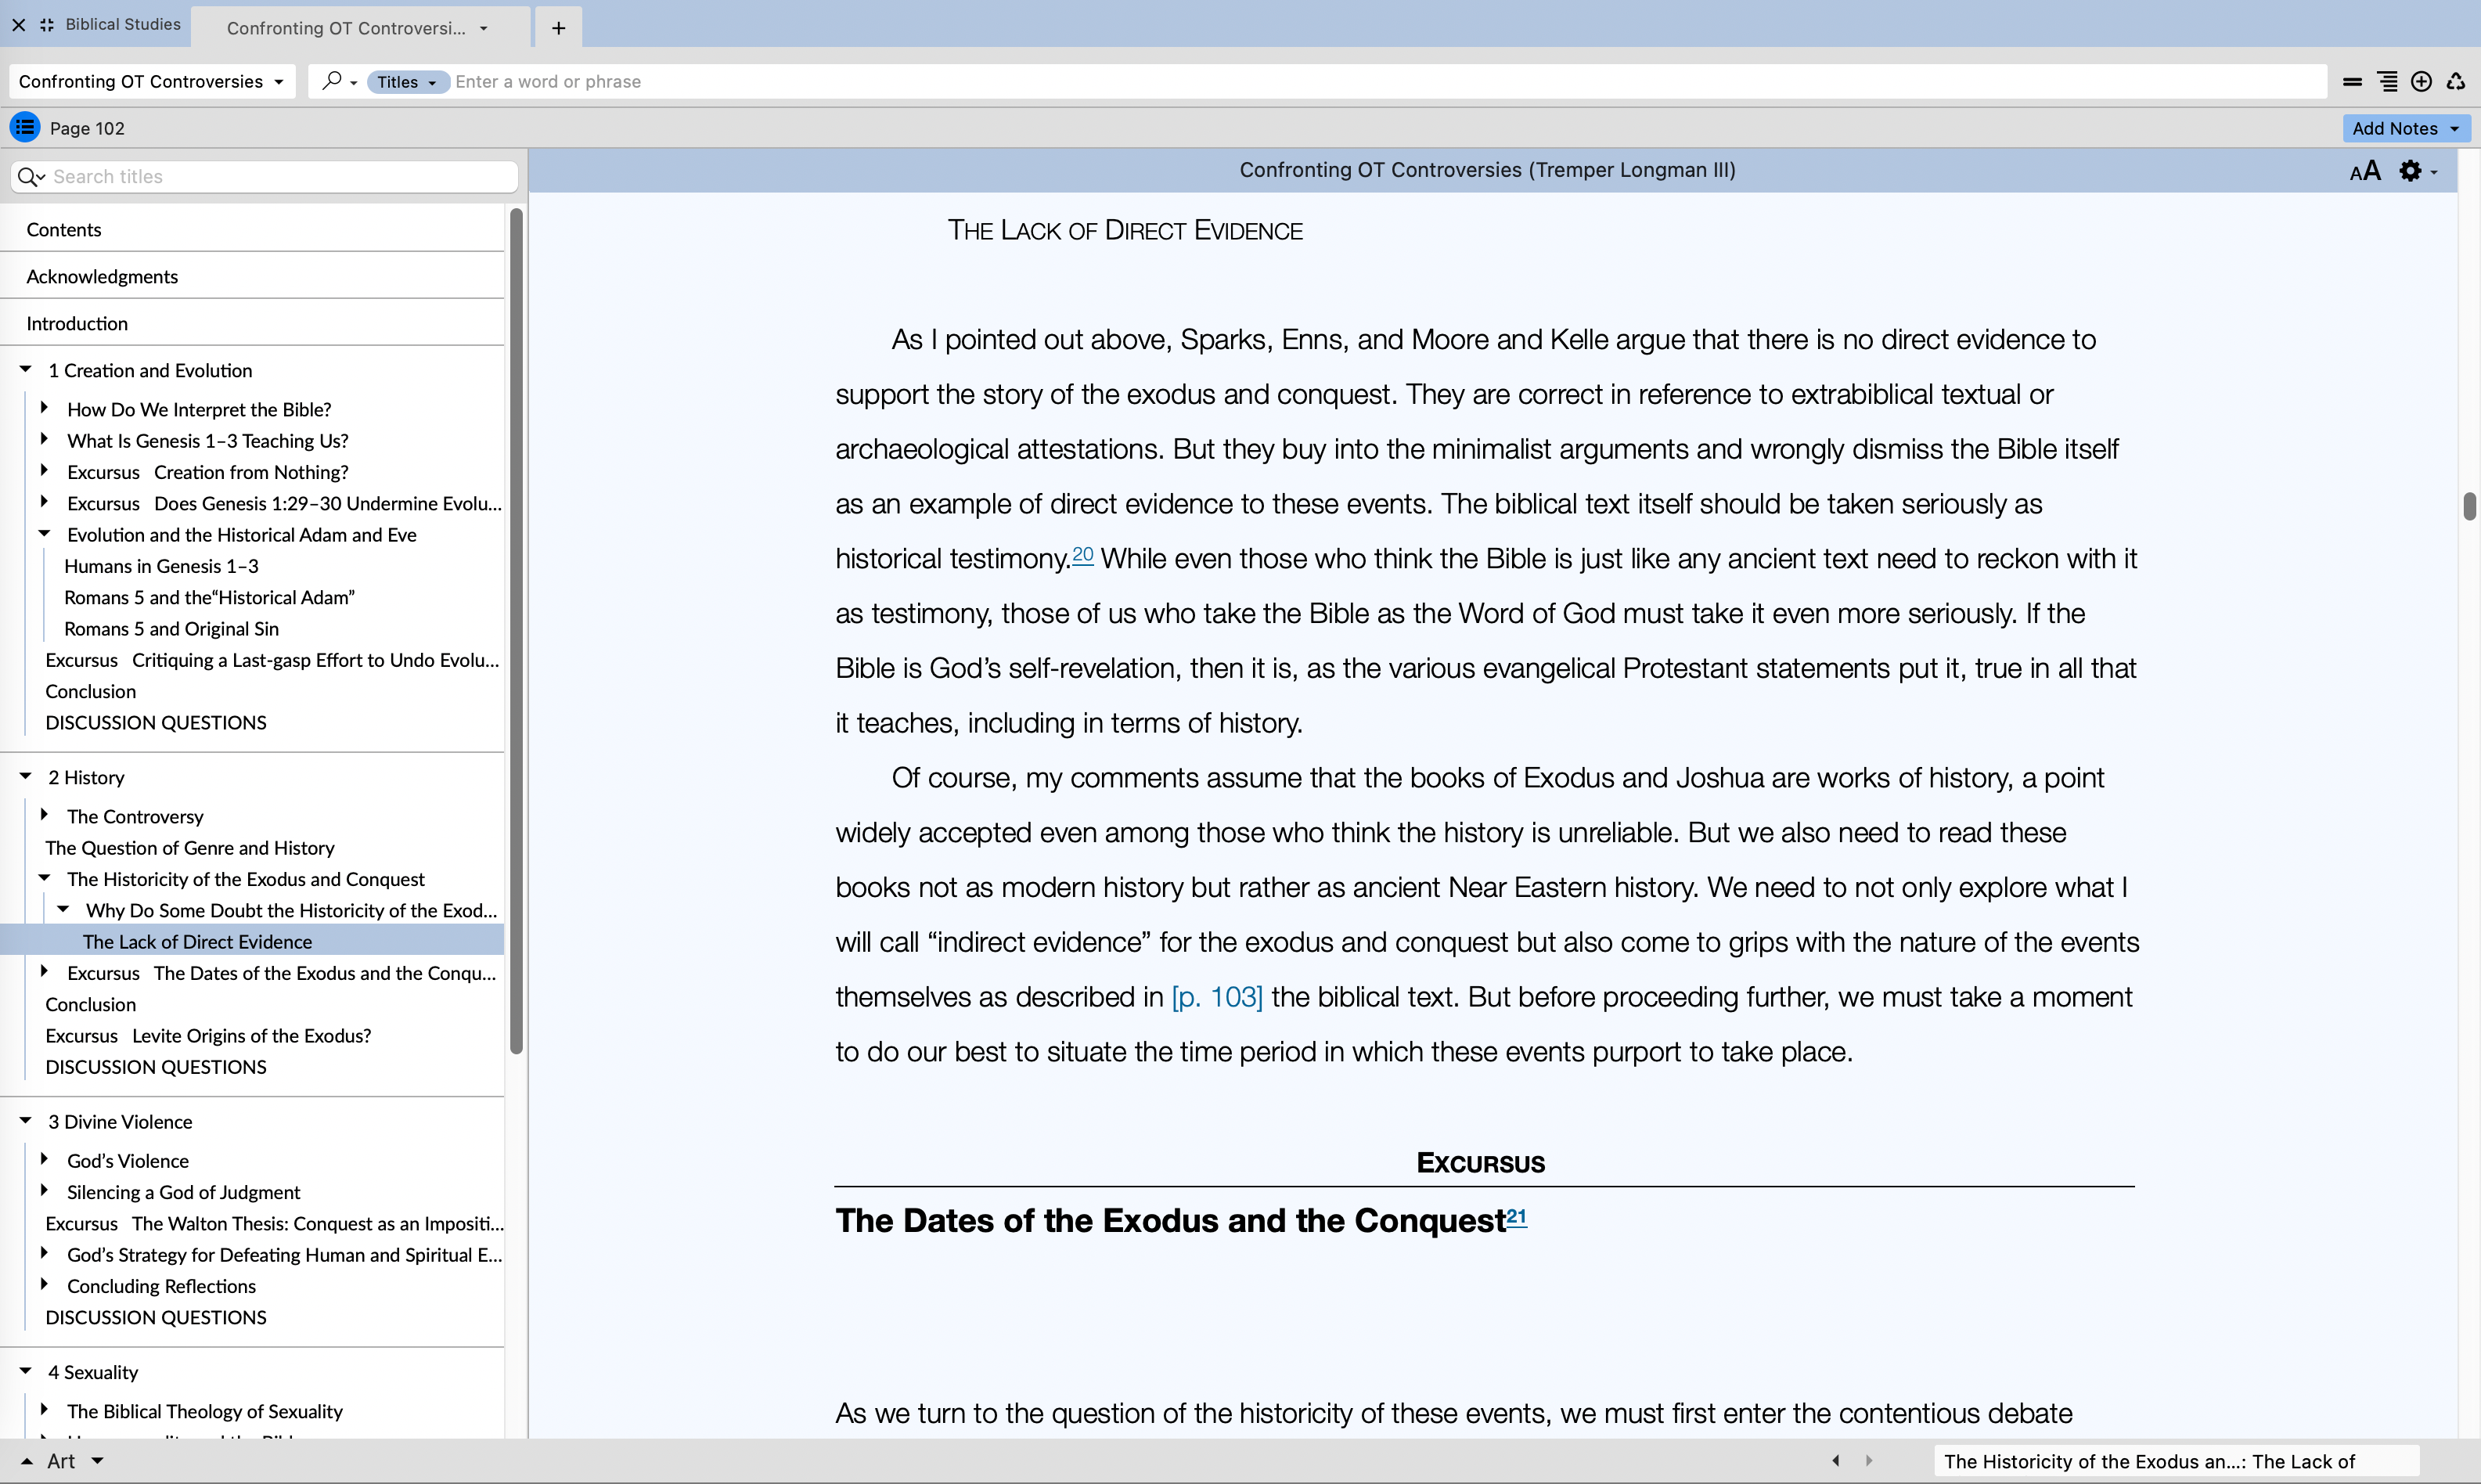2481x1484 pixels.
Task: Expand 'Silencing a God of Judgment'
Action: (x=44, y=1190)
